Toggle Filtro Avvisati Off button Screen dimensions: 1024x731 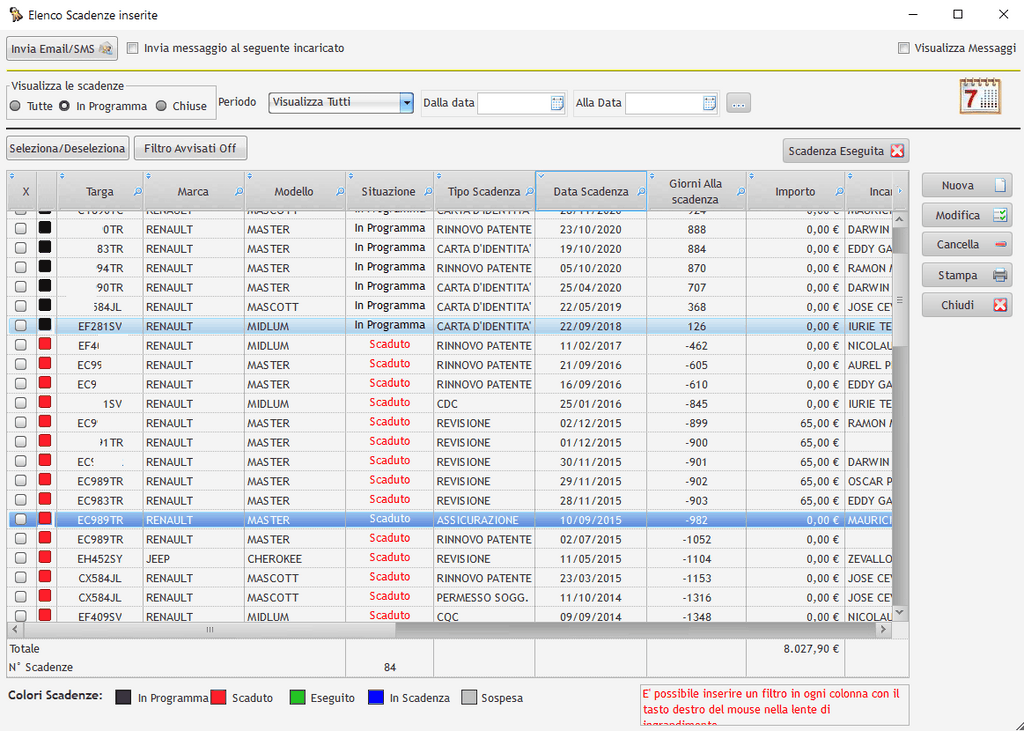190,148
